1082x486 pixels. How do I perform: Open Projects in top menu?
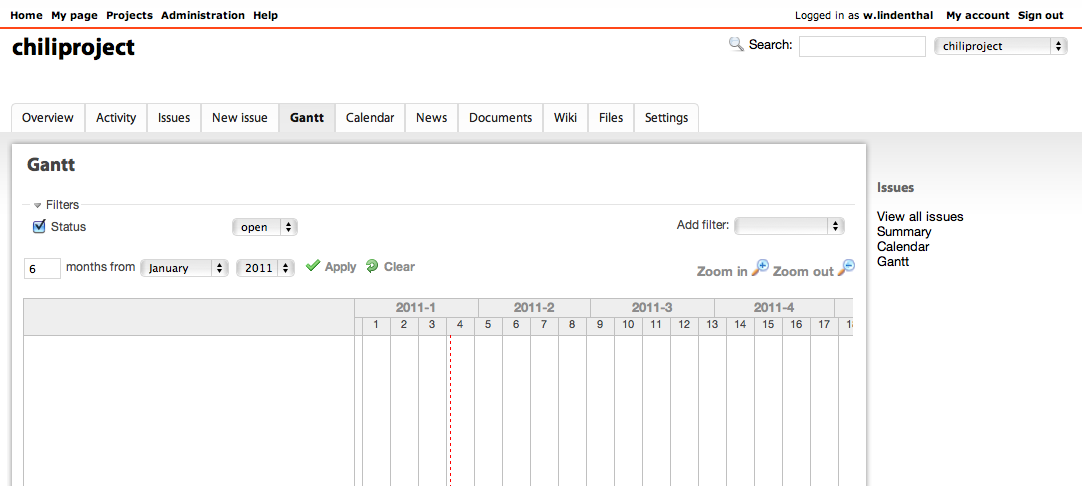pyautogui.click(x=130, y=15)
